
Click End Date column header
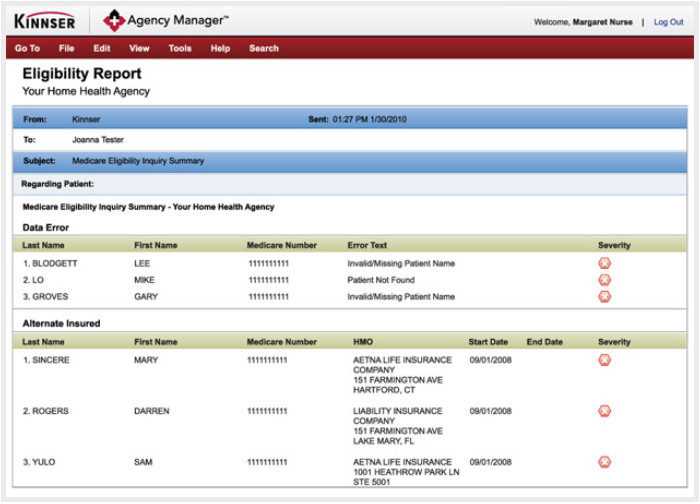click(545, 342)
